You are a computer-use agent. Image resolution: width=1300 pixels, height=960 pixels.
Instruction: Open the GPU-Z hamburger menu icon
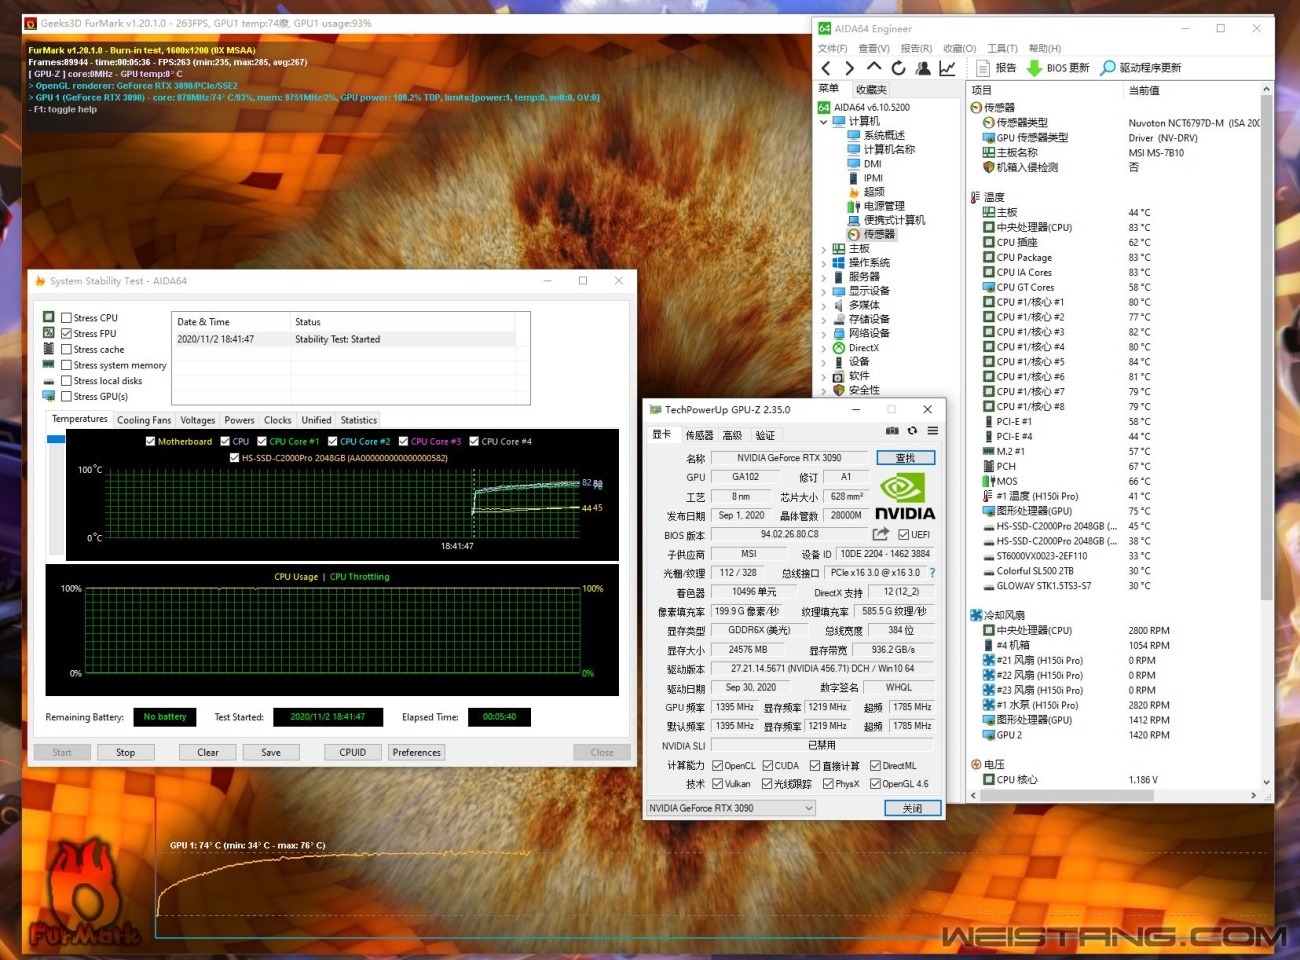932,431
